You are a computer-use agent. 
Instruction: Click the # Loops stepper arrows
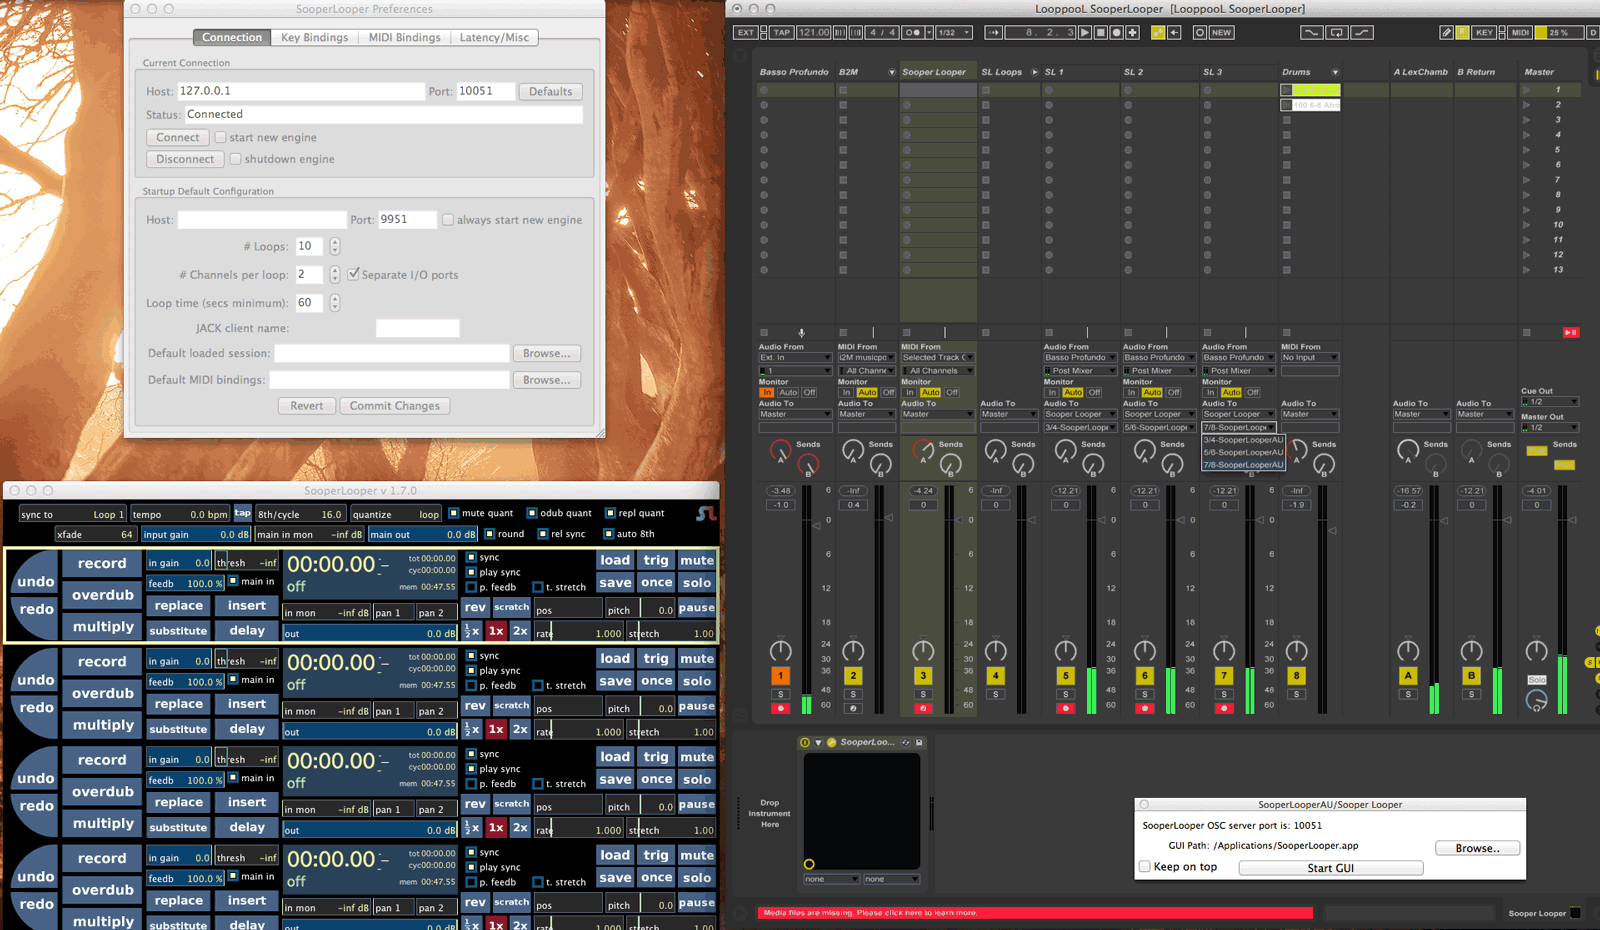(335, 246)
